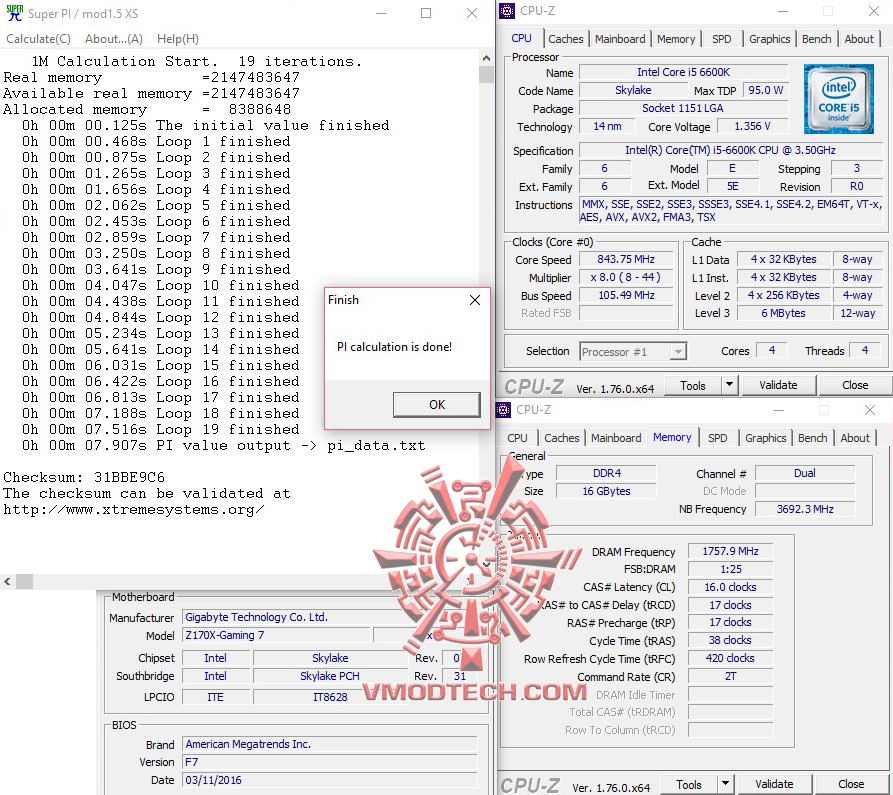Click Close button in upper CPU-Z window
Viewport: 893px width, 795px height.
tap(855, 386)
